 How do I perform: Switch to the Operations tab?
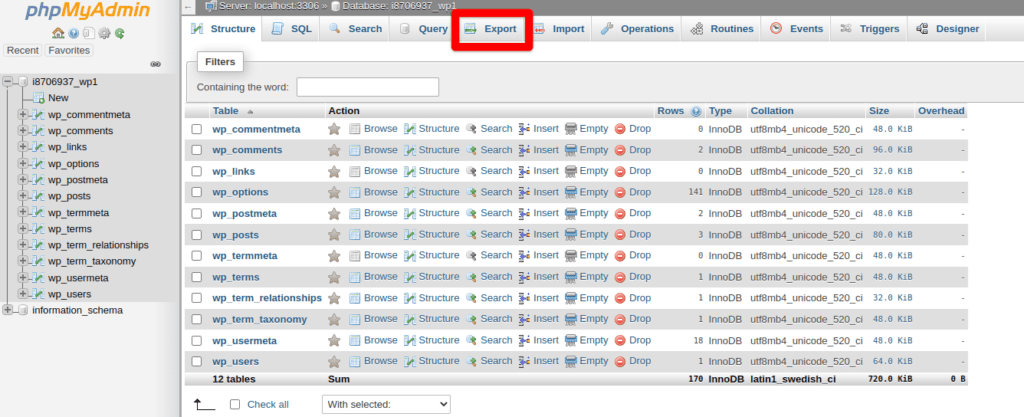(637, 29)
